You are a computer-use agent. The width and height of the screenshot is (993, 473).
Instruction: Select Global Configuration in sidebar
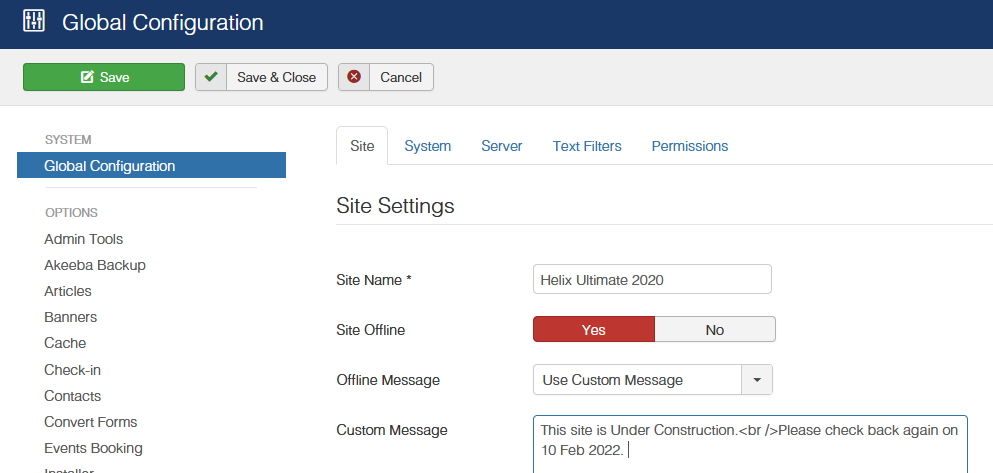point(110,166)
